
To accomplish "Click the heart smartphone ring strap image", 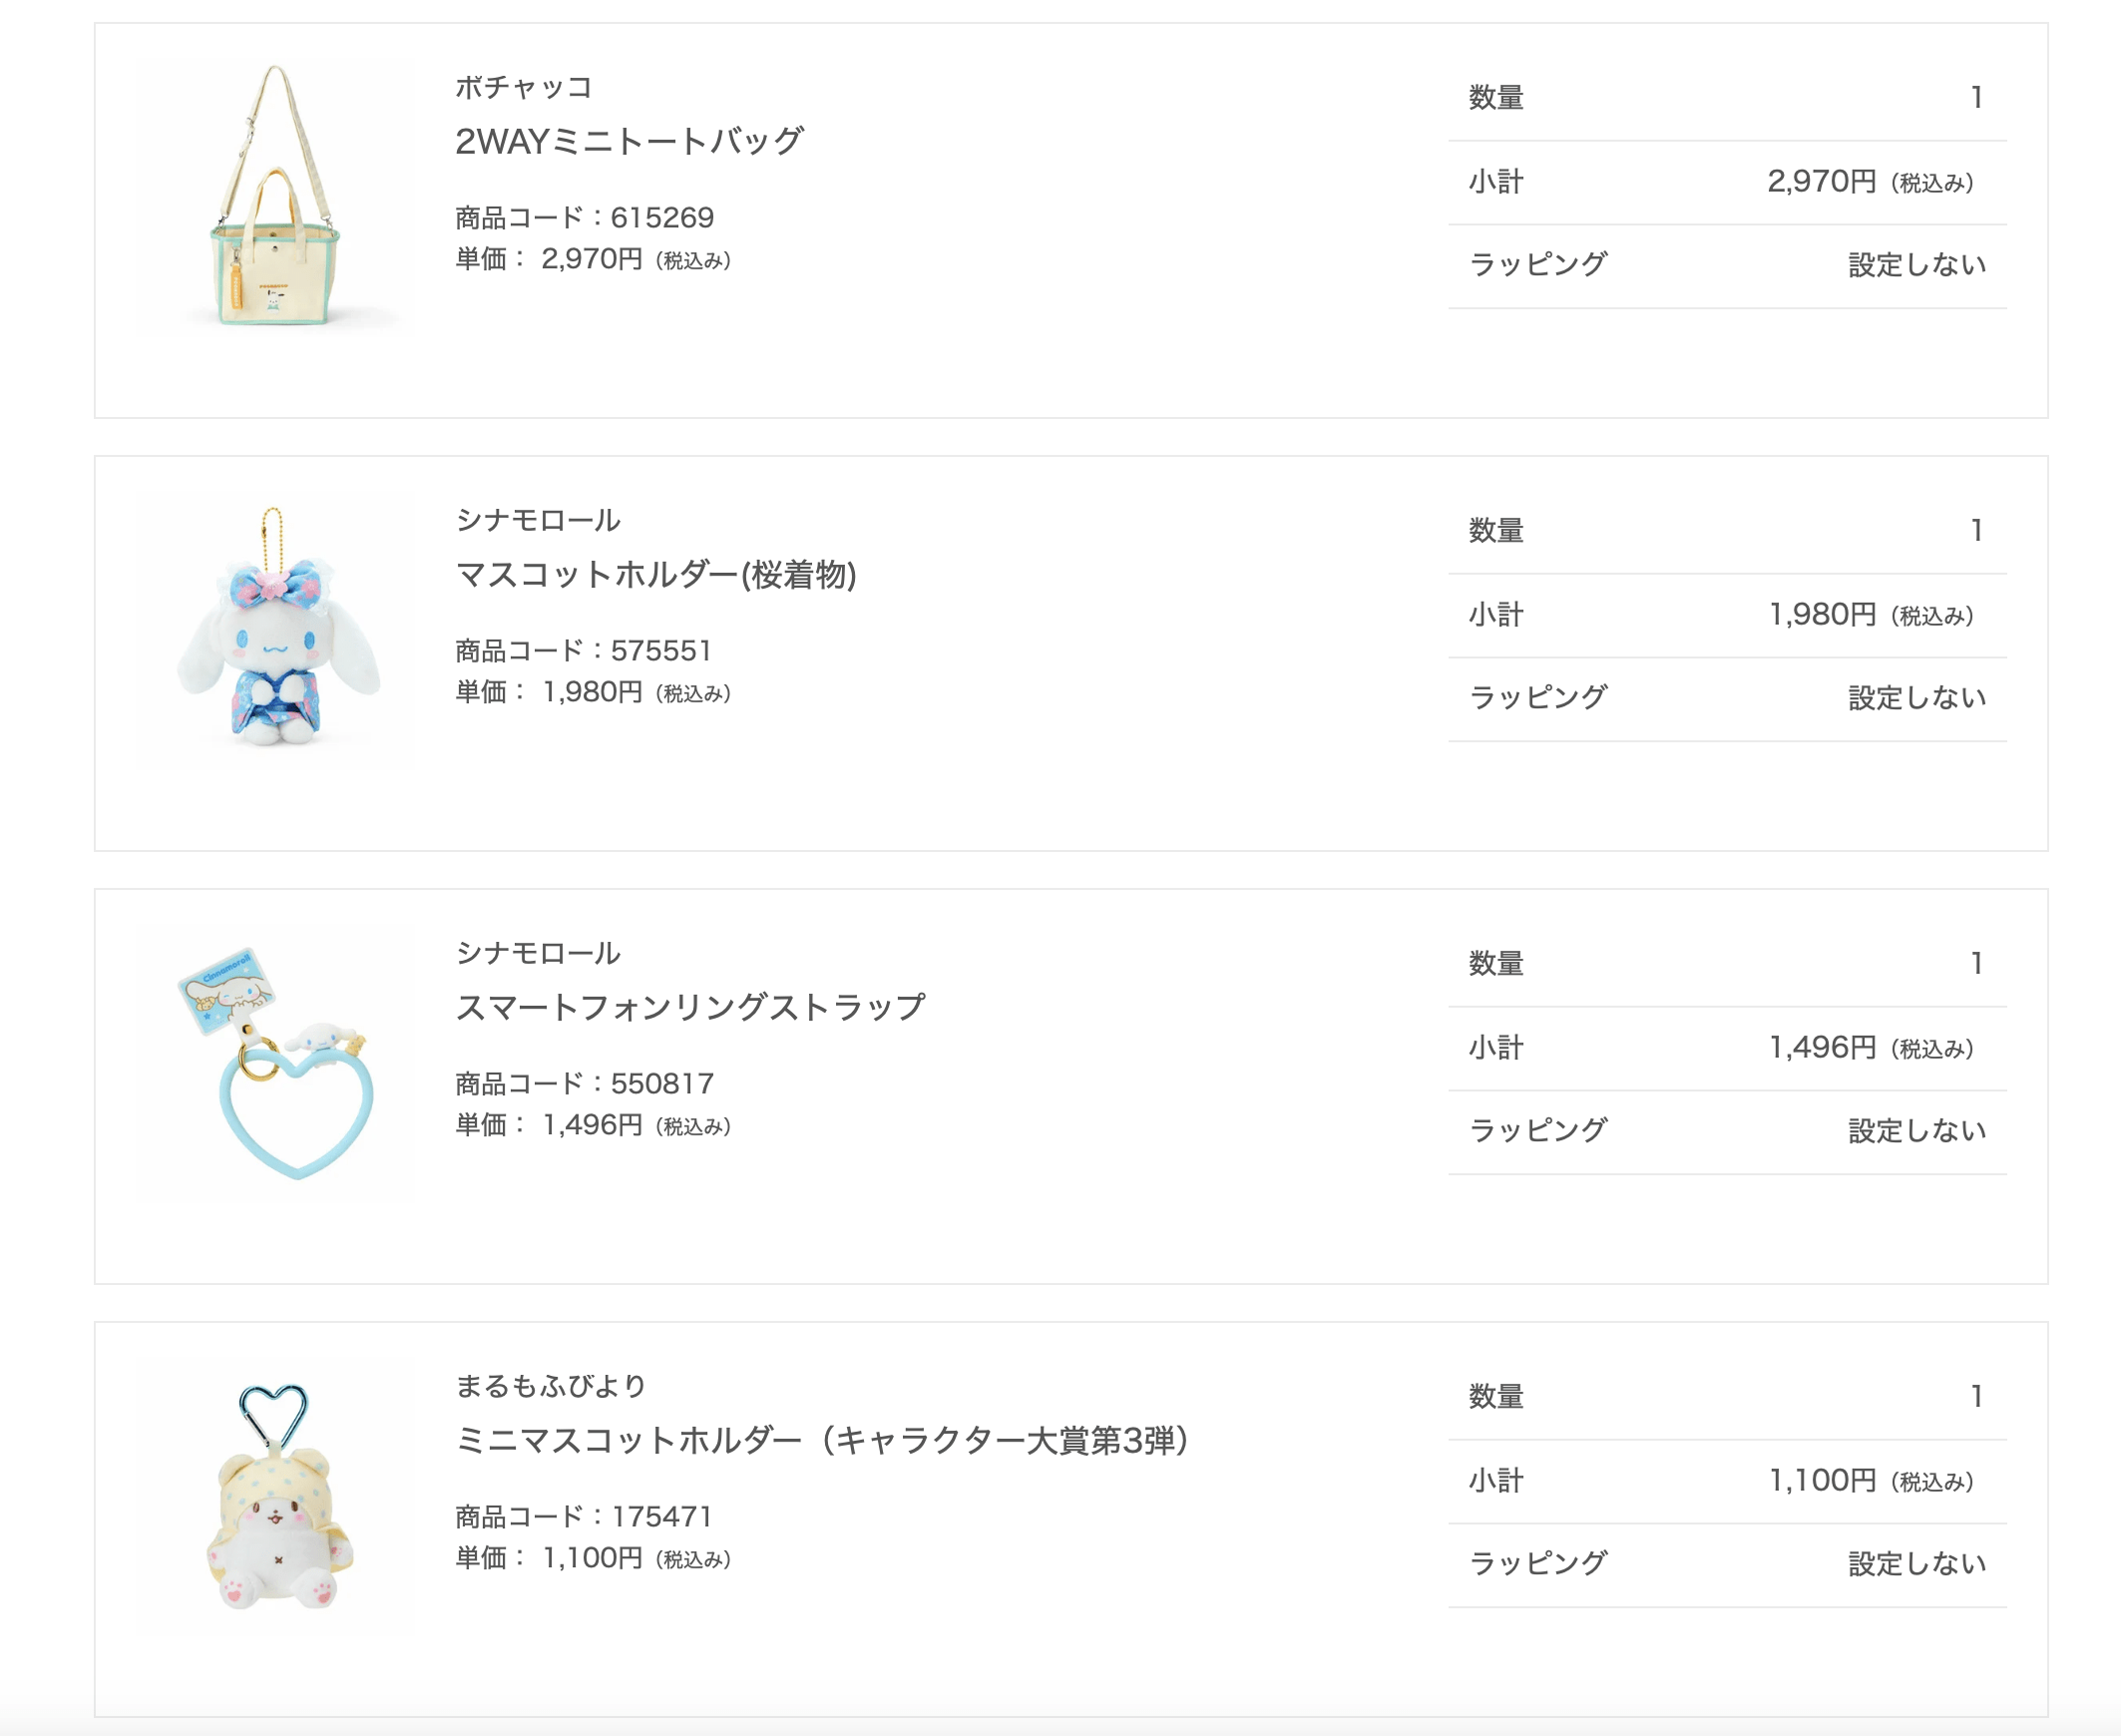I will click(276, 1062).
